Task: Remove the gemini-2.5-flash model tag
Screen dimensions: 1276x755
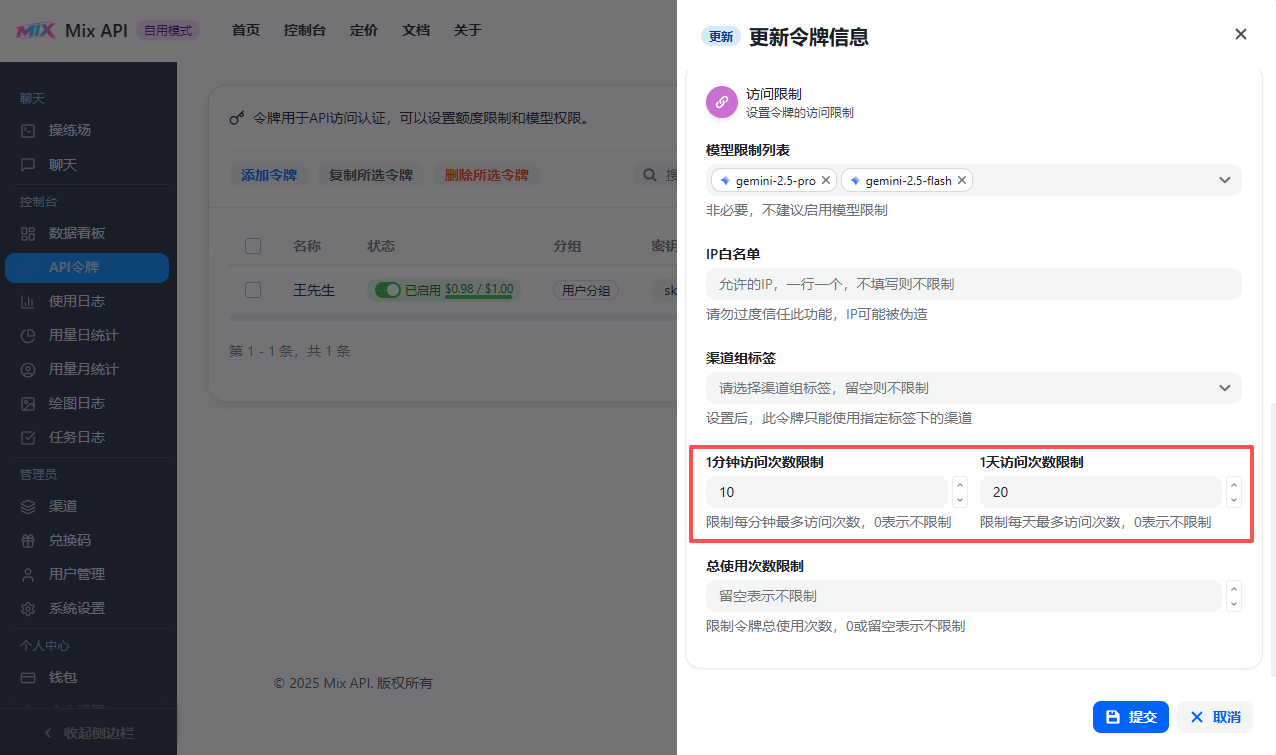Action: pos(961,181)
